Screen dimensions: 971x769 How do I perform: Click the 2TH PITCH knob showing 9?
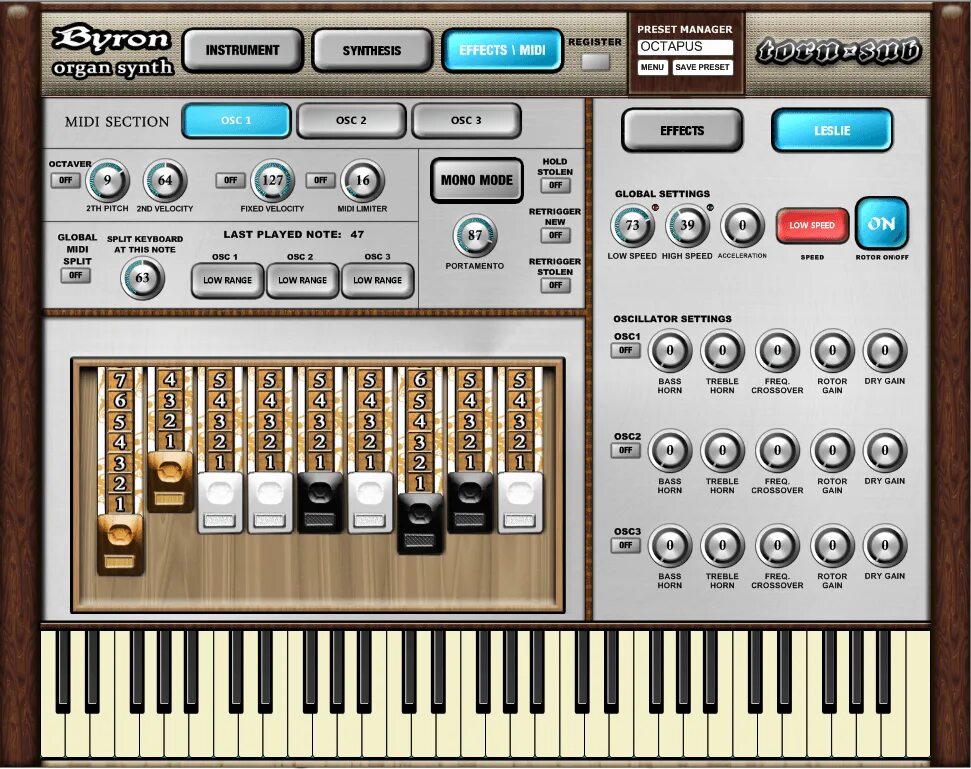108,181
